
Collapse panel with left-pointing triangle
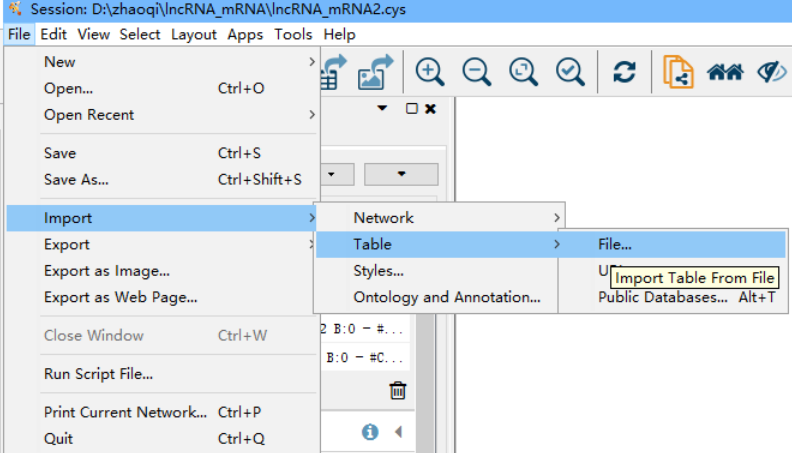tap(397, 432)
